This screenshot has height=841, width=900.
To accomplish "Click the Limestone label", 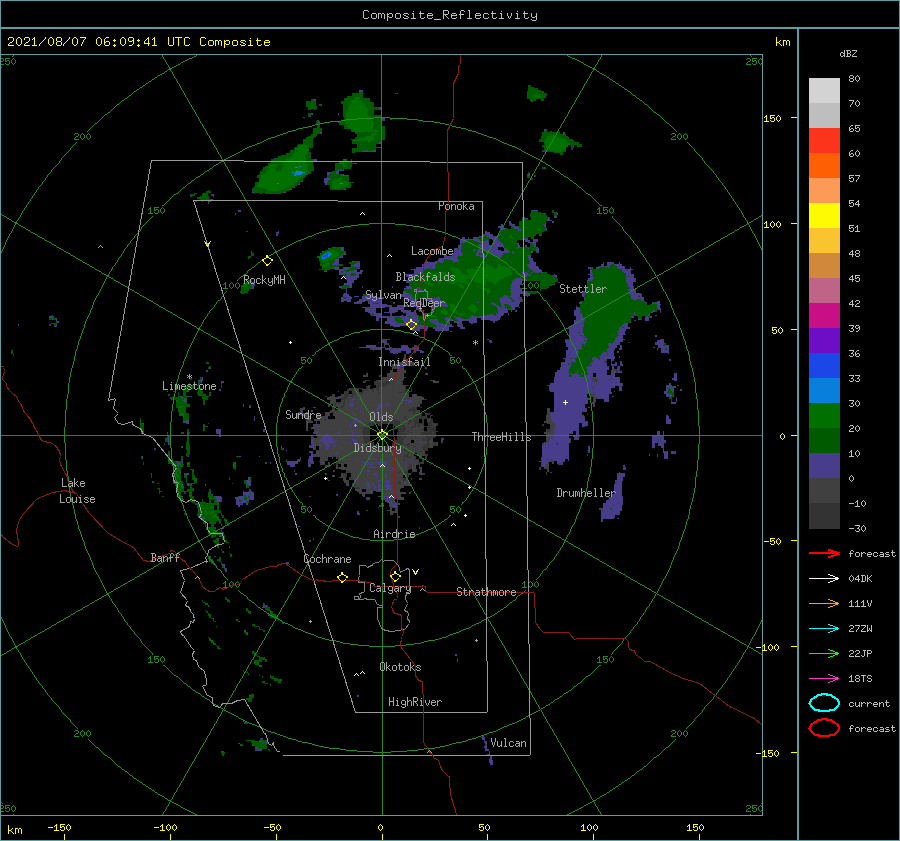I will [x=189, y=386].
